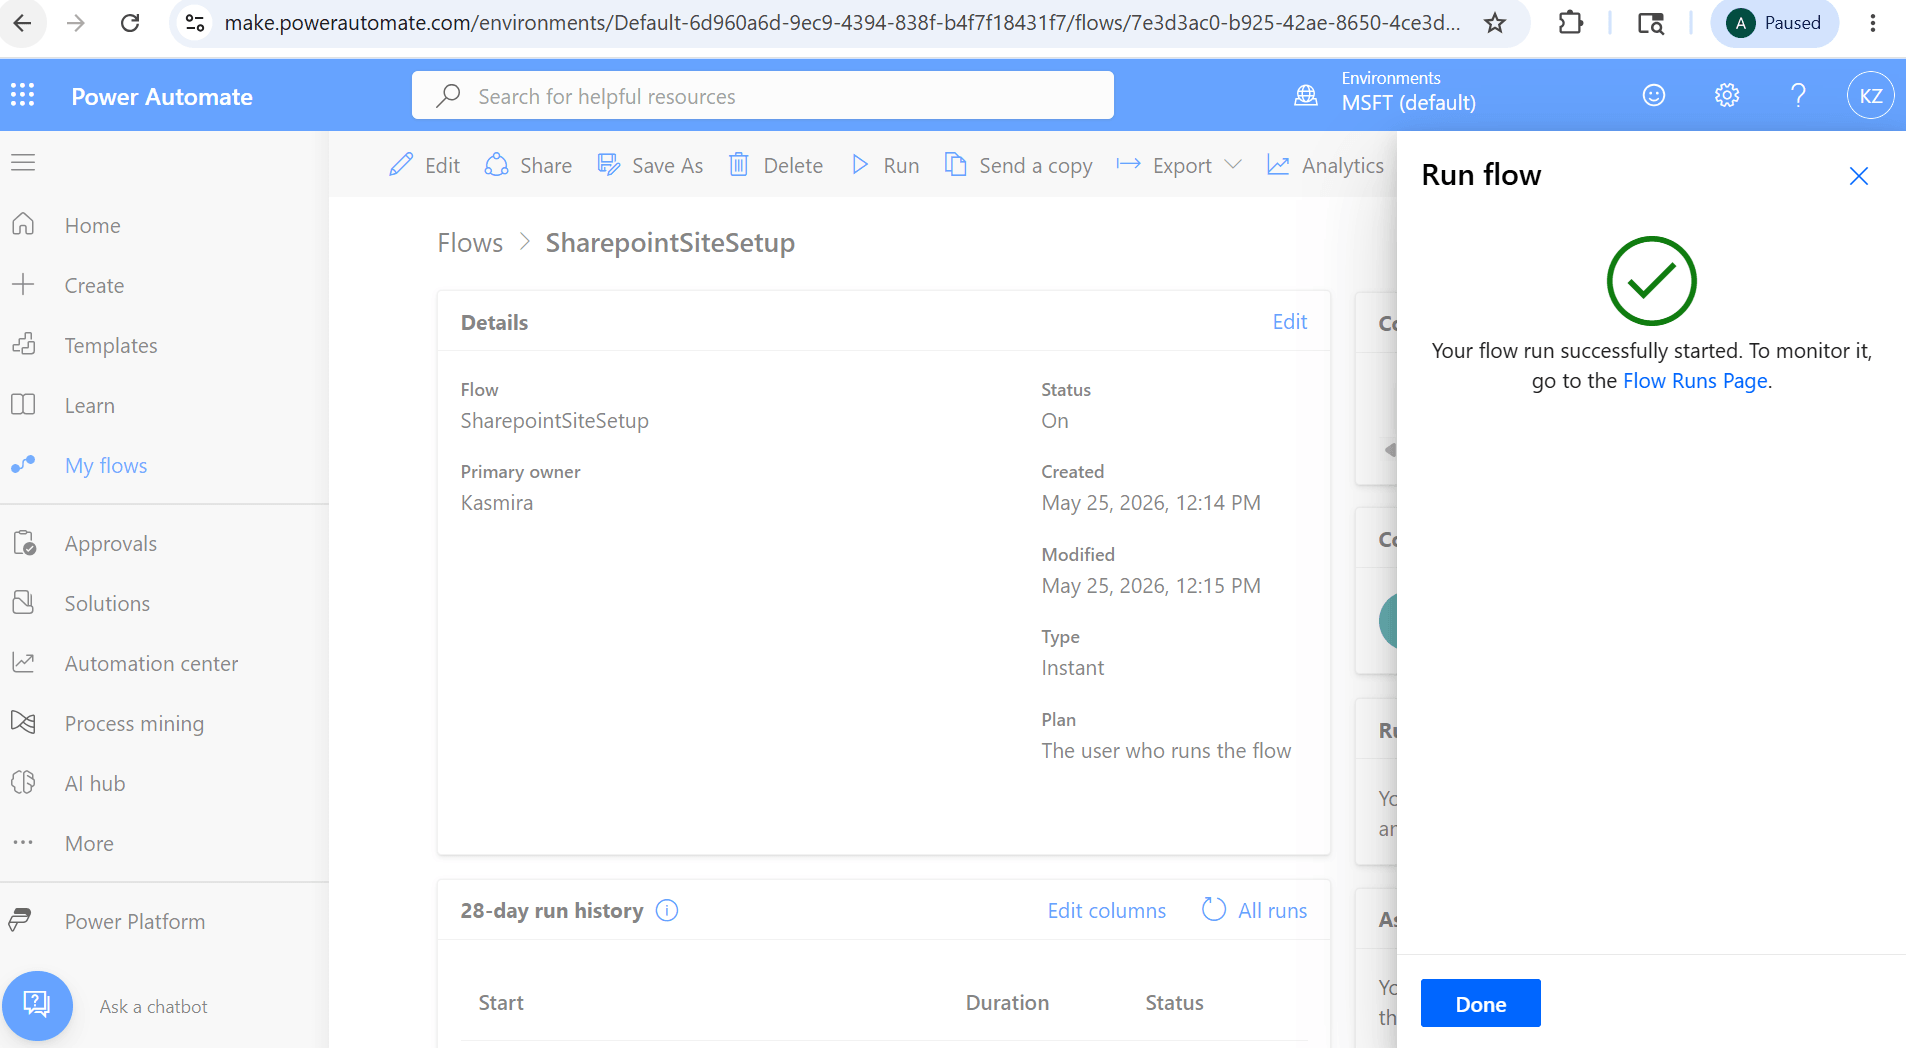Close the Run flow panel
Screen dimensions: 1906x1048
pos(1859,176)
